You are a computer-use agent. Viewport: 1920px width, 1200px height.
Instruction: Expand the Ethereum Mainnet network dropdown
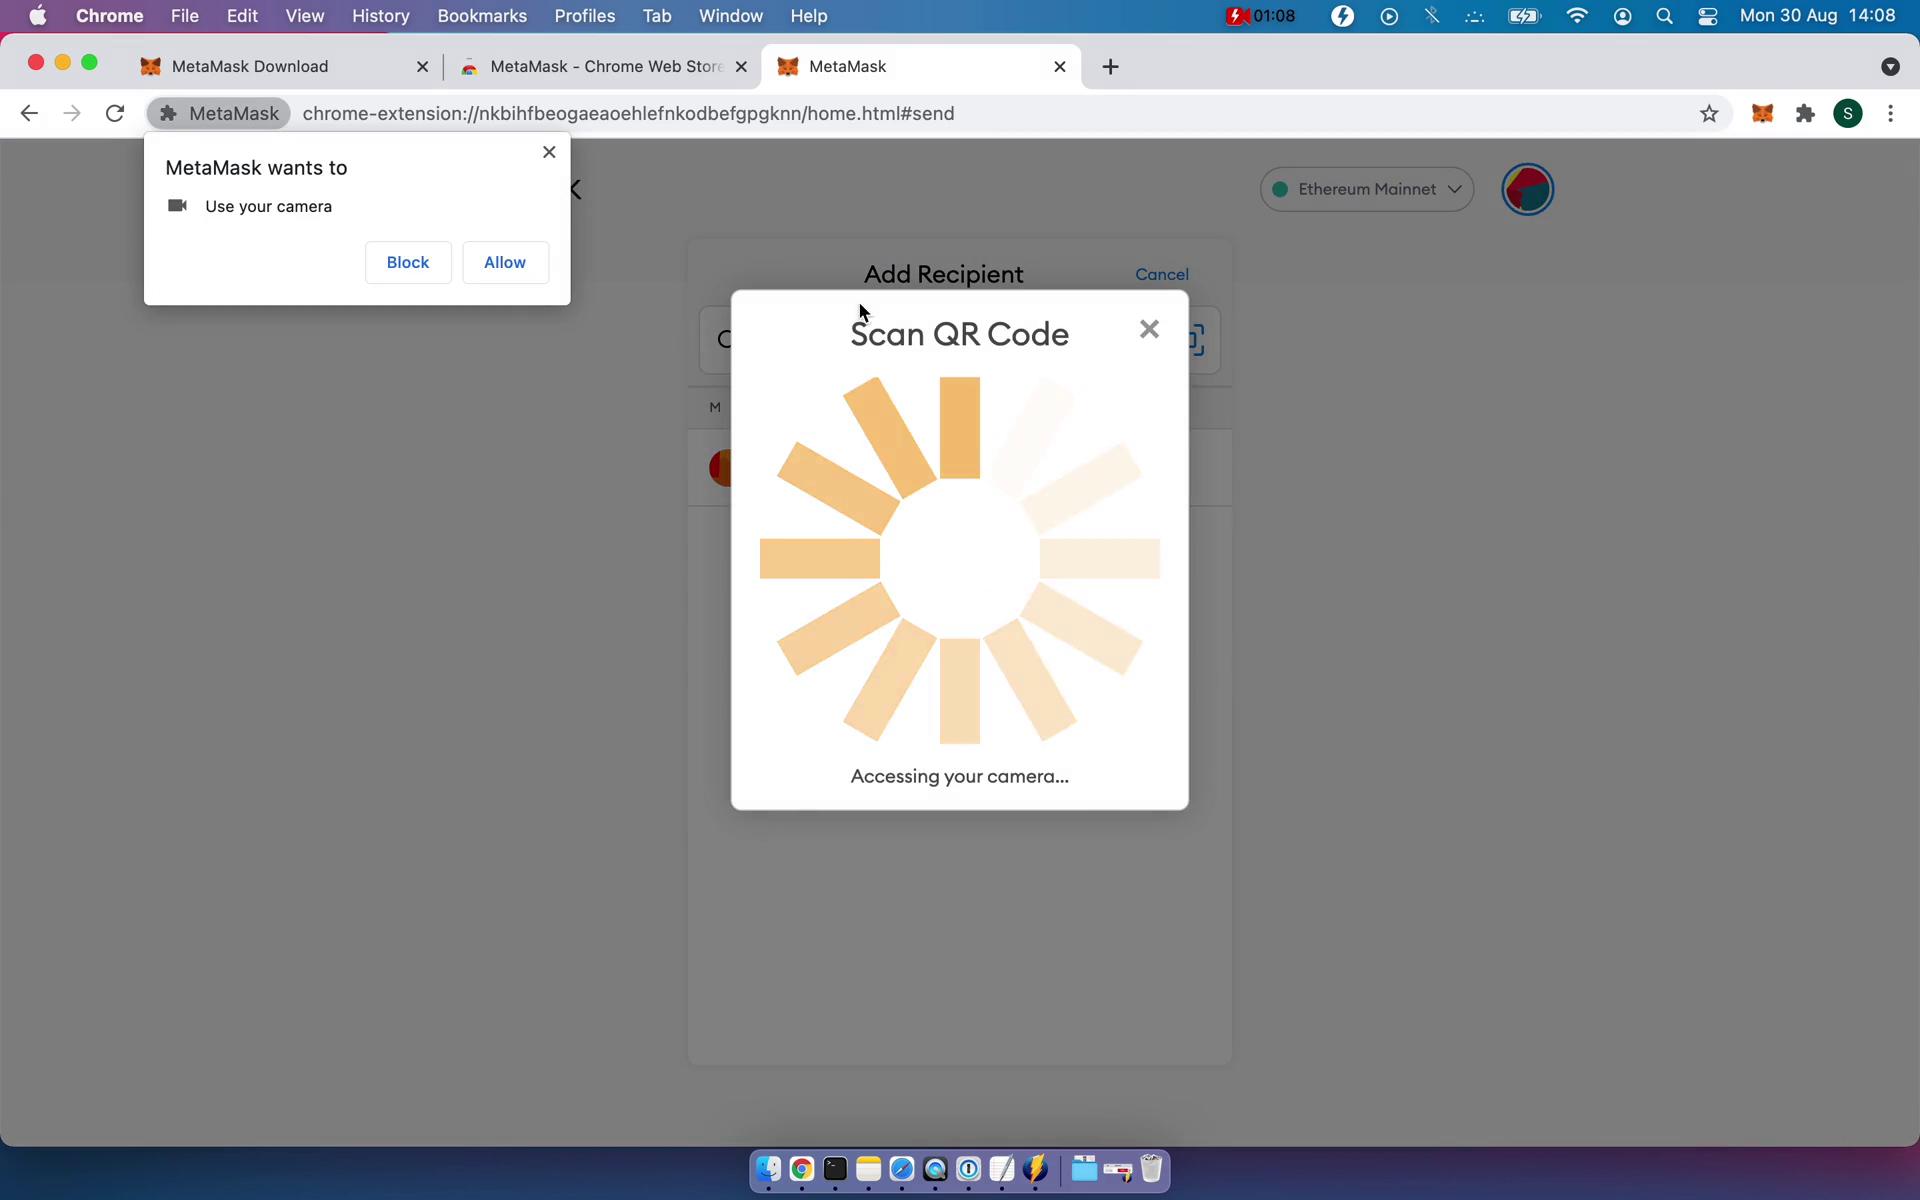pyautogui.click(x=1367, y=188)
